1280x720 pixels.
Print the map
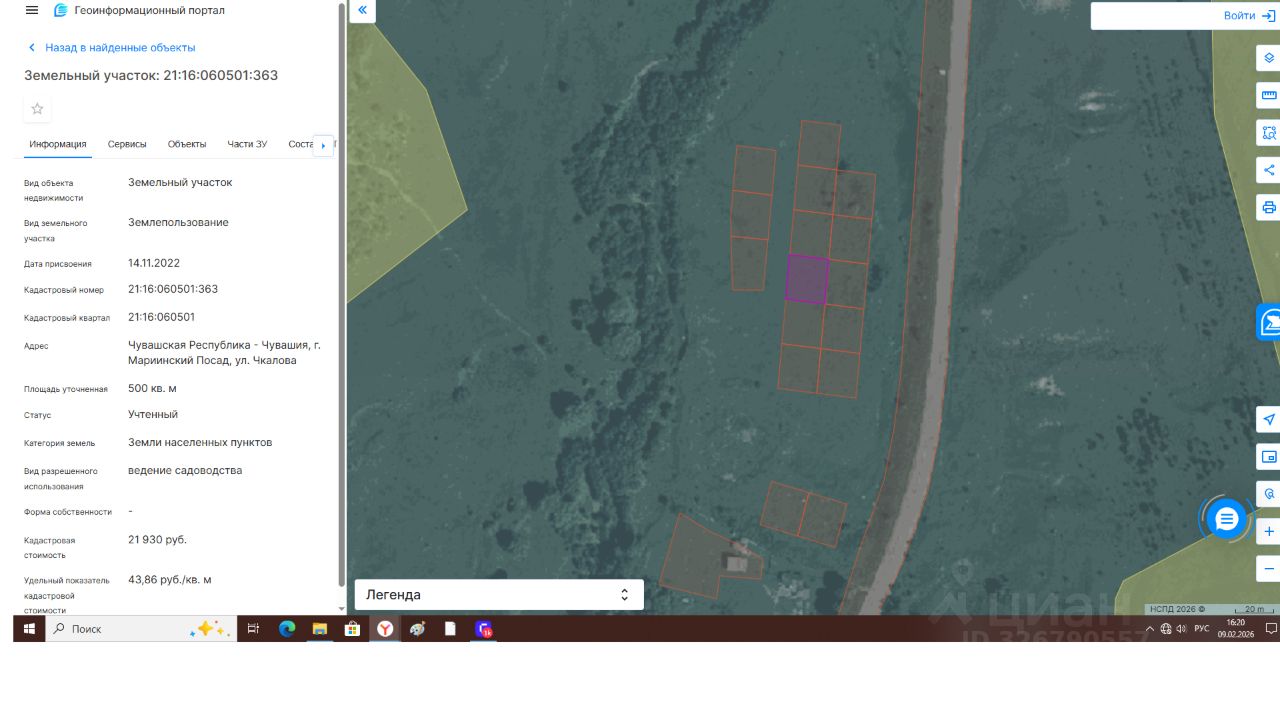(1269, 208)
